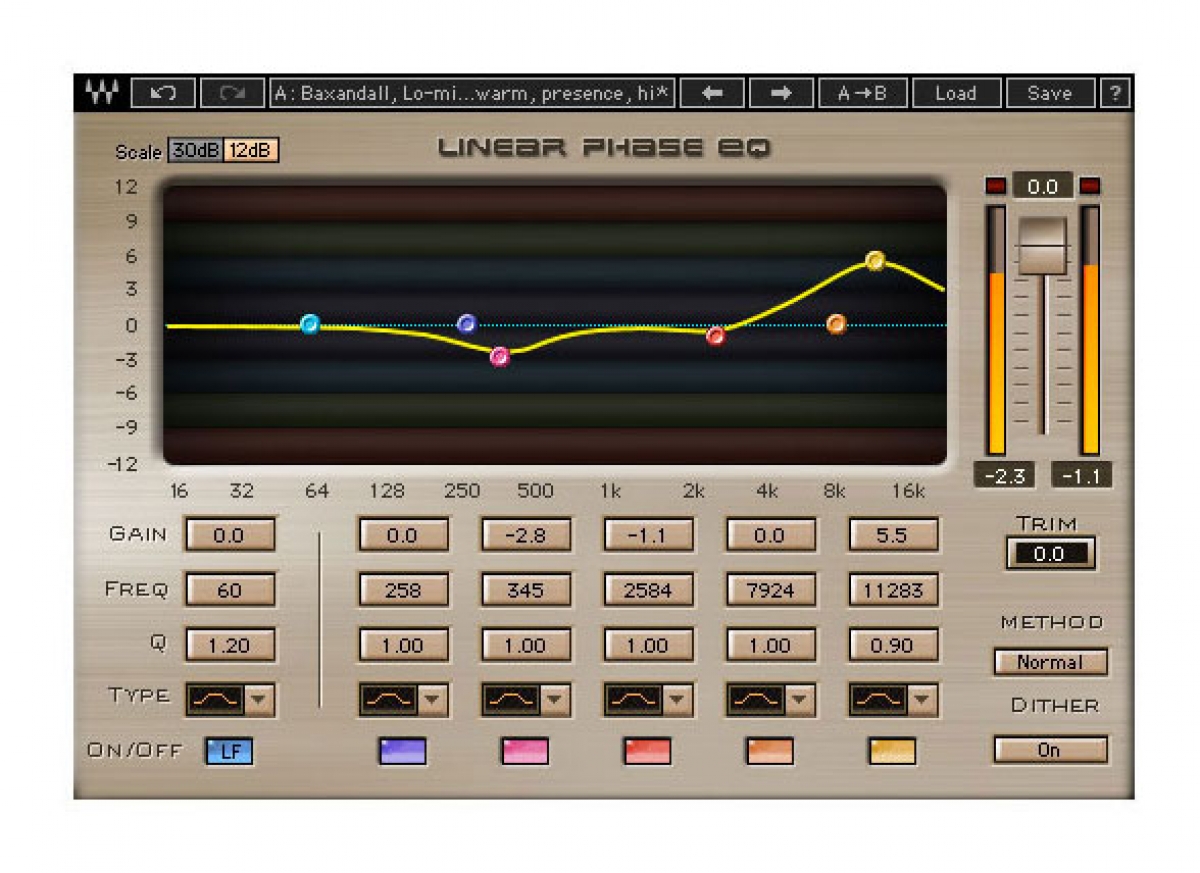1200x873 pixels.
Task: Click the left output level meter
Action: (996, 331)
